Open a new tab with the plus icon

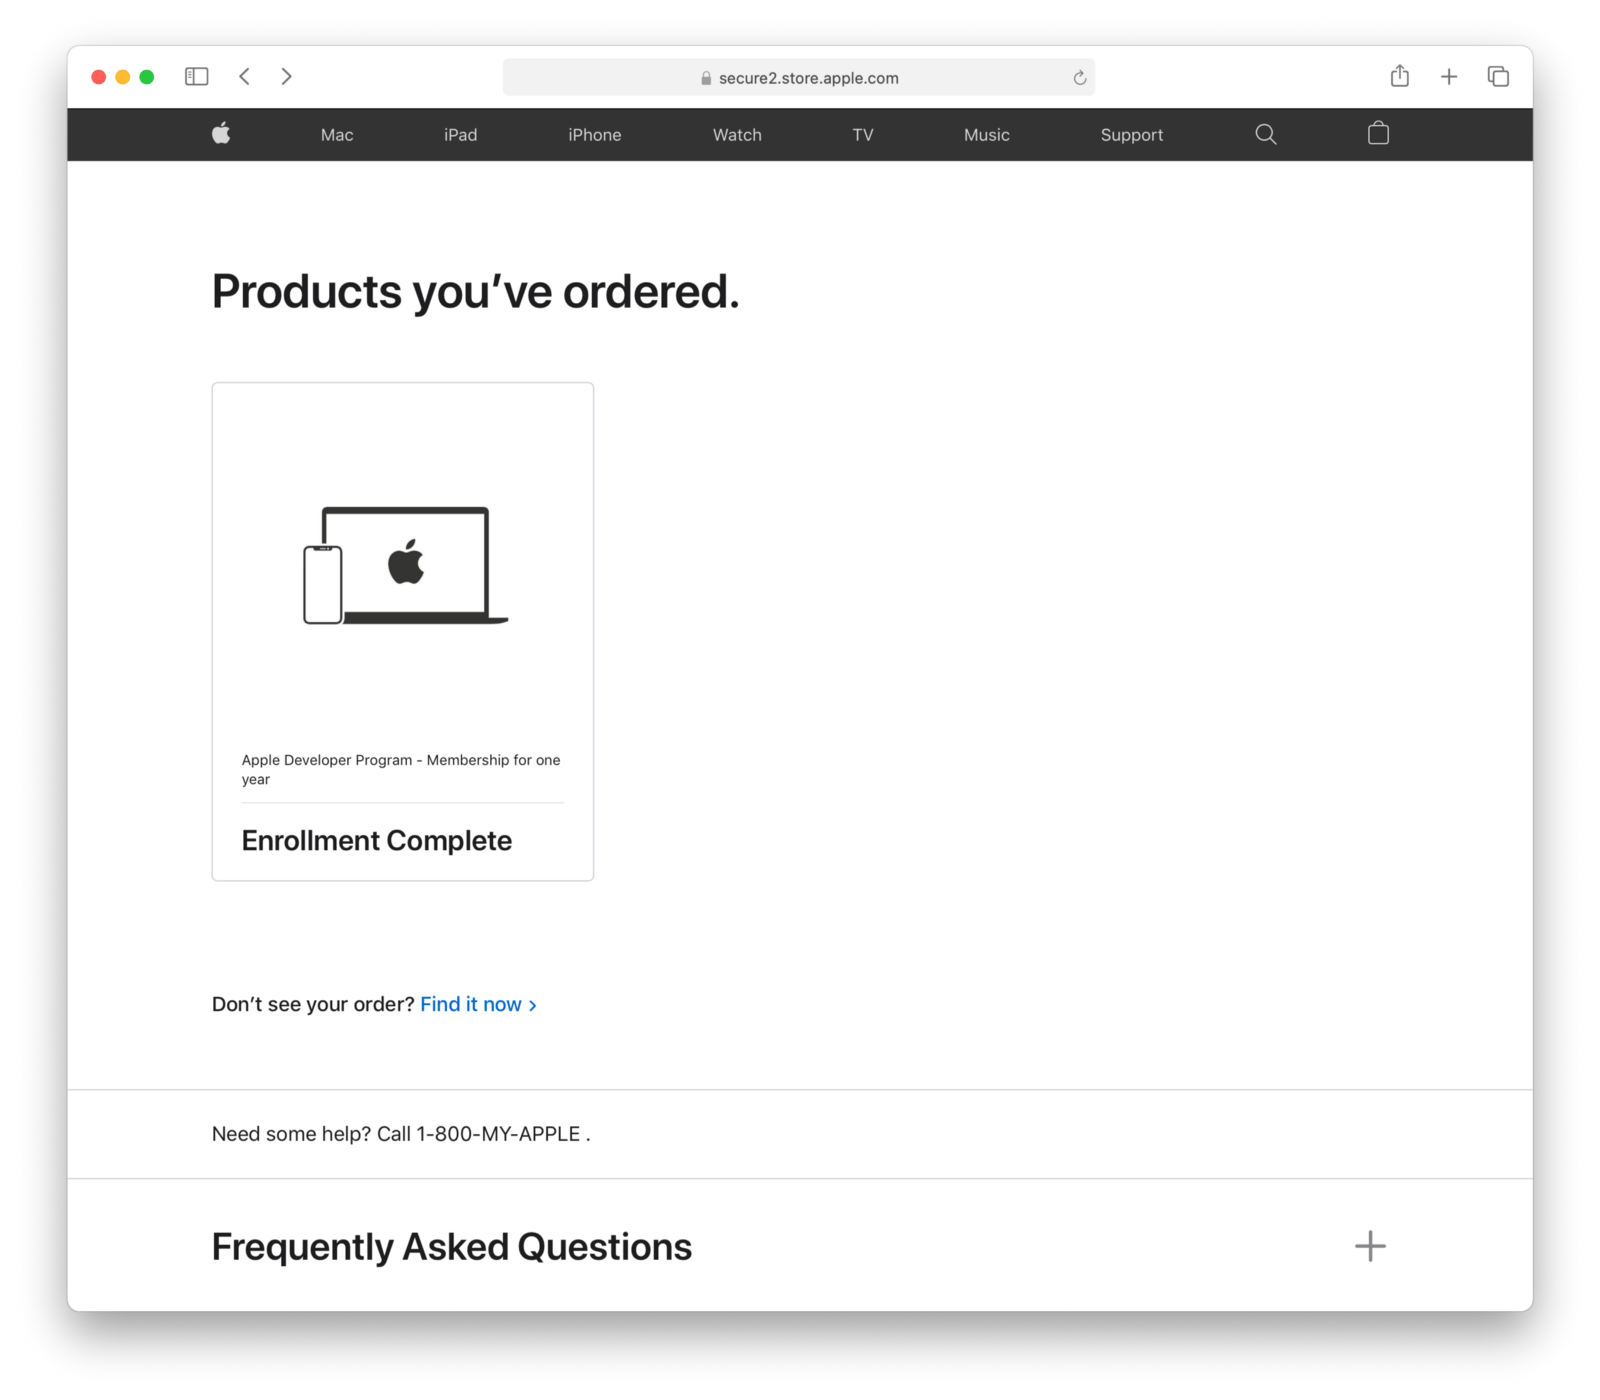coord(1448,76)
